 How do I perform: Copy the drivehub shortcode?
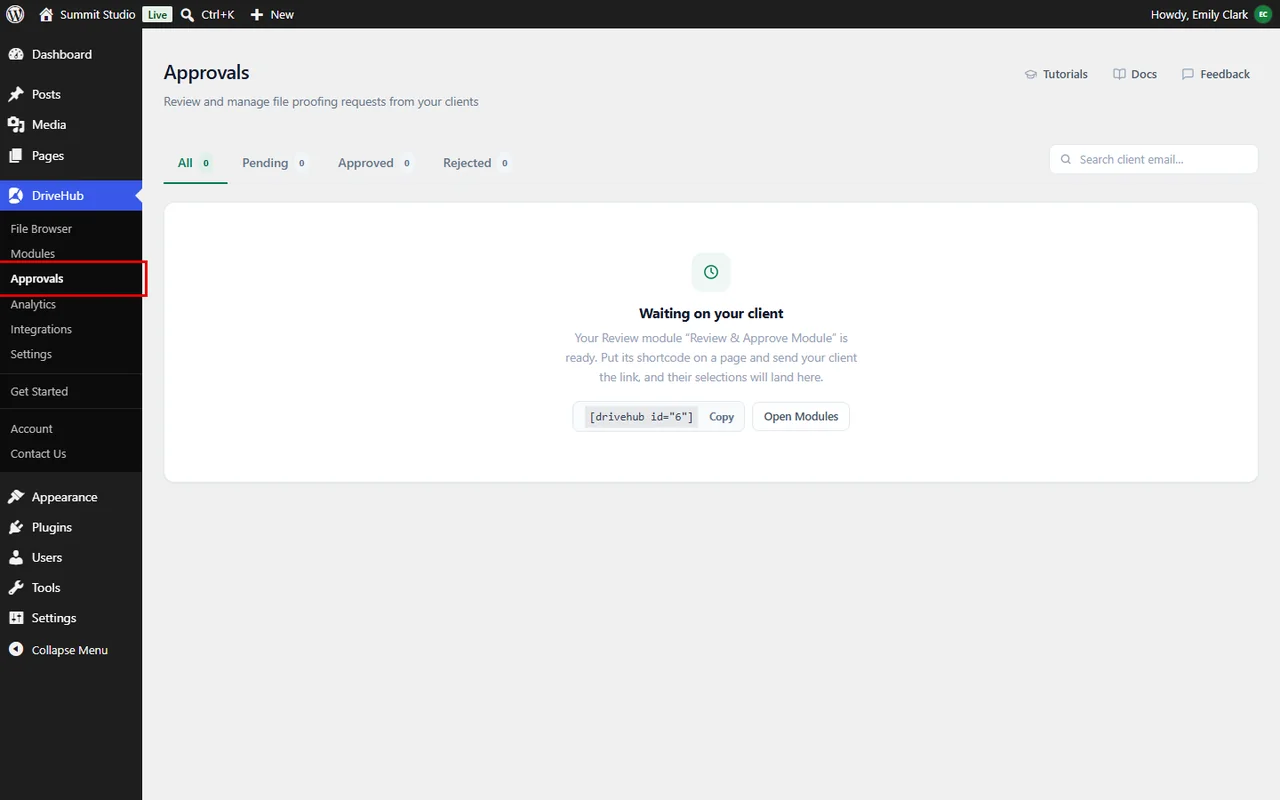click(722, 417)
